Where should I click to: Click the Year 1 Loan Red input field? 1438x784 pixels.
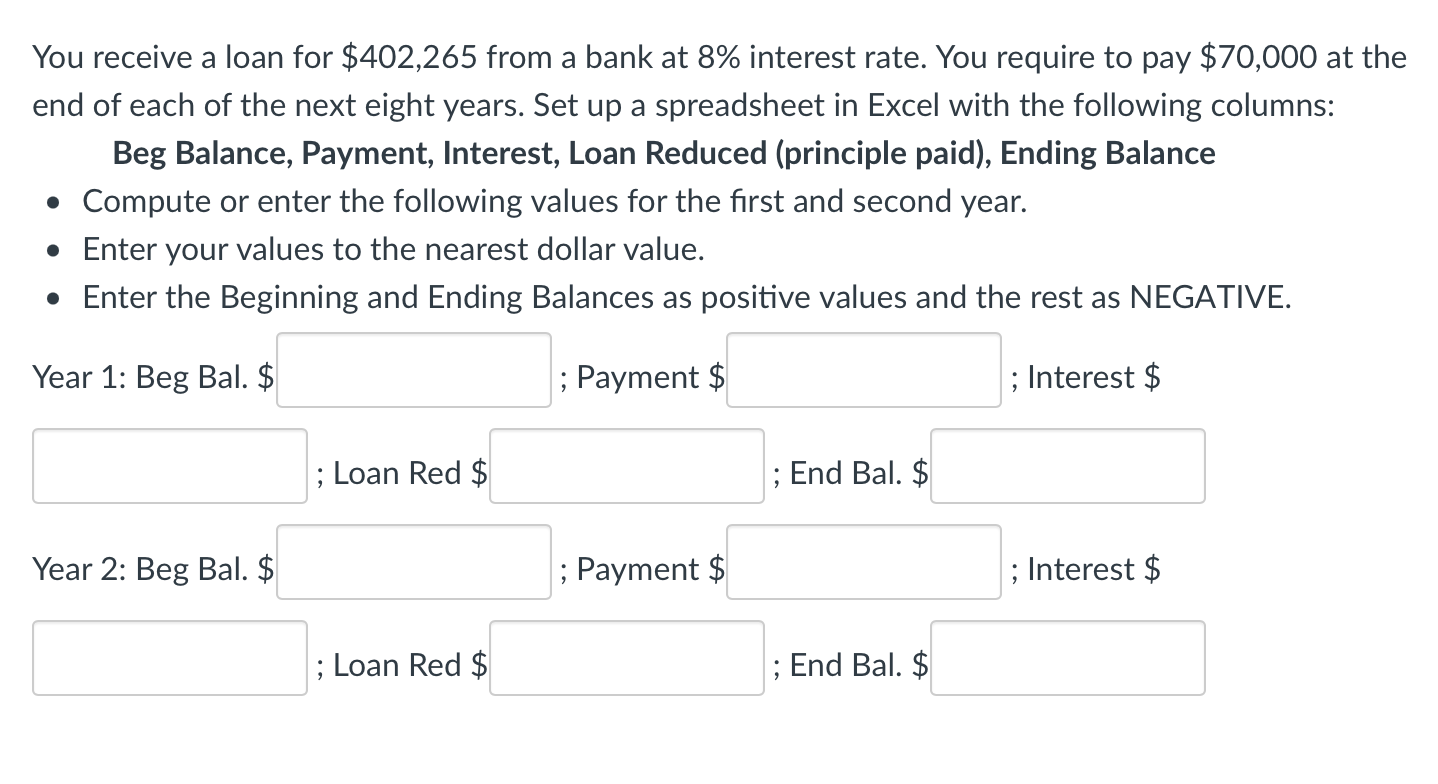[626, 466]
